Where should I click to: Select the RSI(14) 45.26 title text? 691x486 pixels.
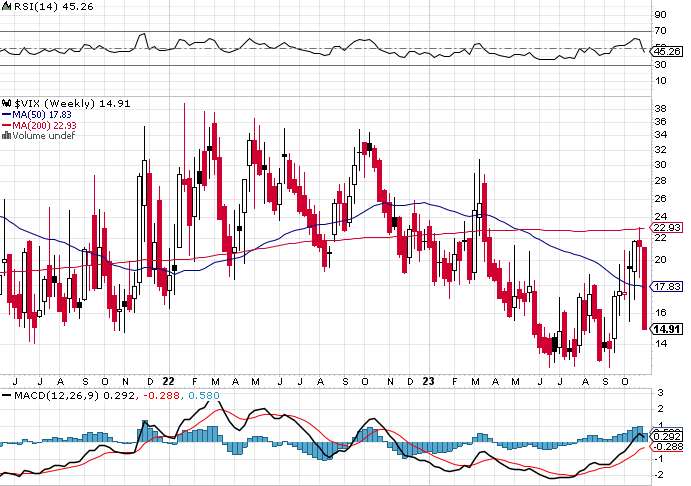click(53, 7)
